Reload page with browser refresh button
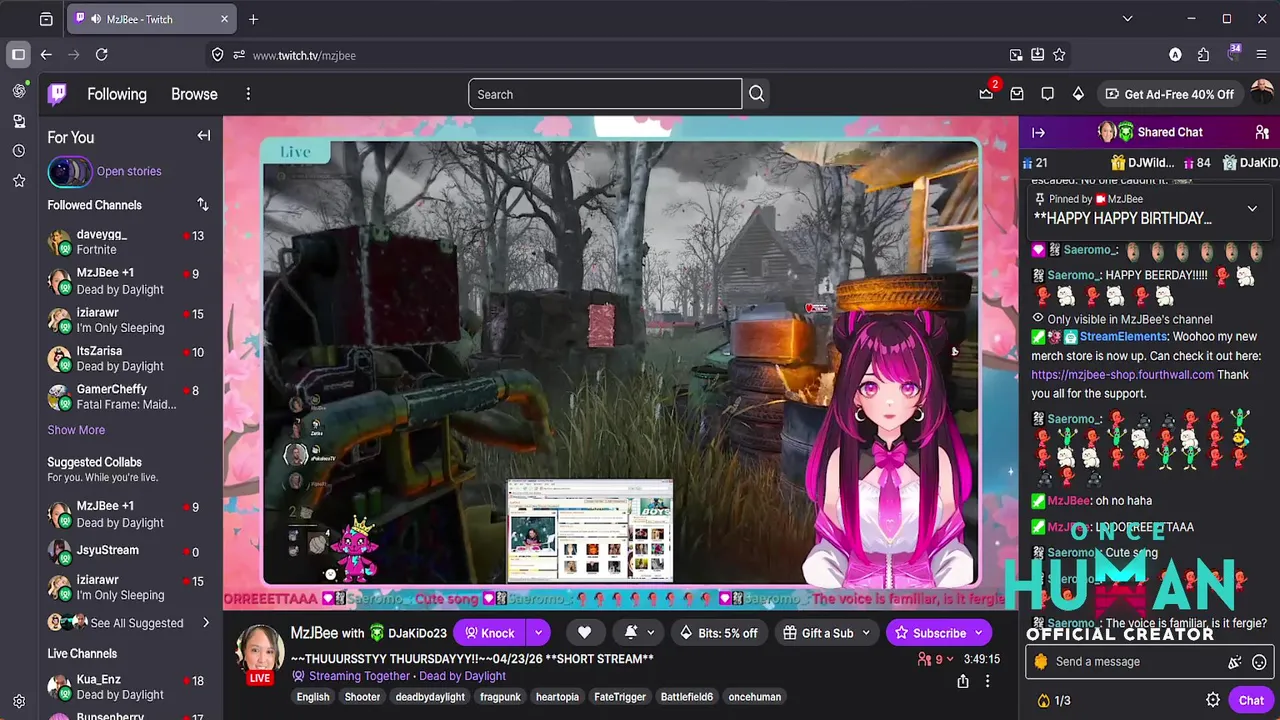Image resolution: width=1280 pixels, height=720 pixels. 101,55
